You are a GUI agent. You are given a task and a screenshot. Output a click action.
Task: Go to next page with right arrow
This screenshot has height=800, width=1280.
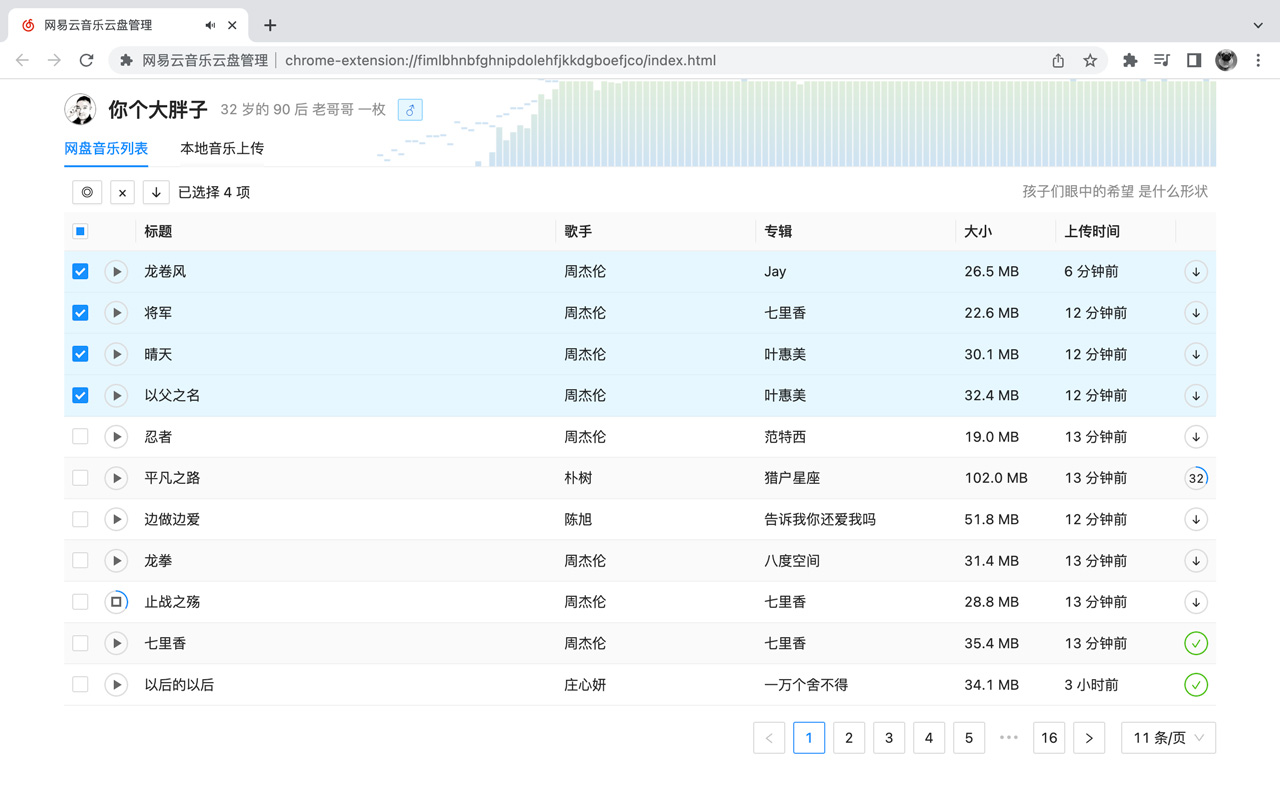[1089, 738]
